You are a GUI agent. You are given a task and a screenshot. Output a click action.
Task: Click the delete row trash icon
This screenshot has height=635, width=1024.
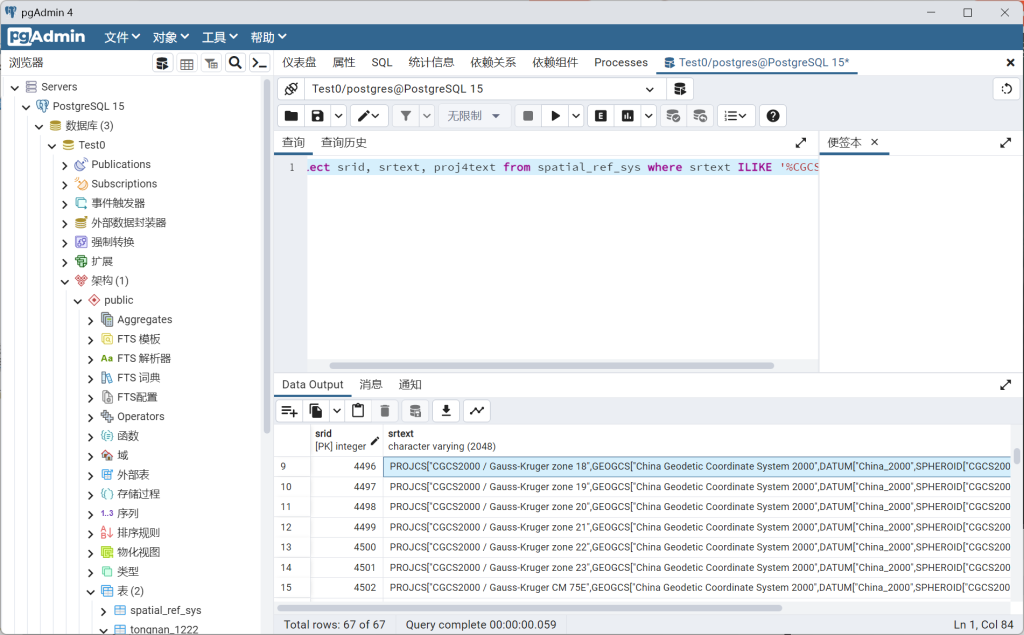tap(385, 411)
